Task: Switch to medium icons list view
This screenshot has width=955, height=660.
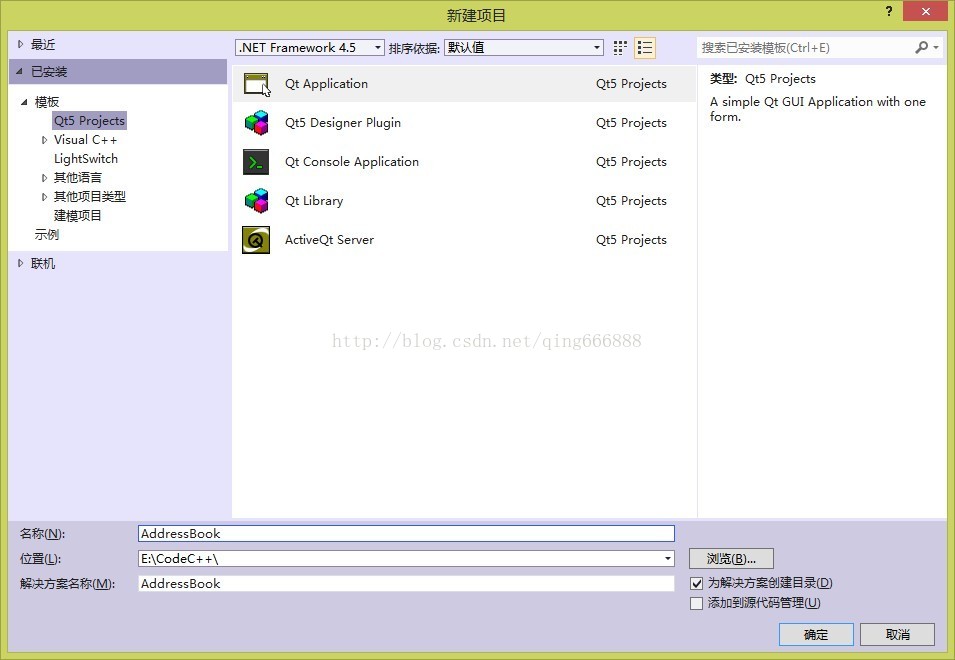Action: 644,47
